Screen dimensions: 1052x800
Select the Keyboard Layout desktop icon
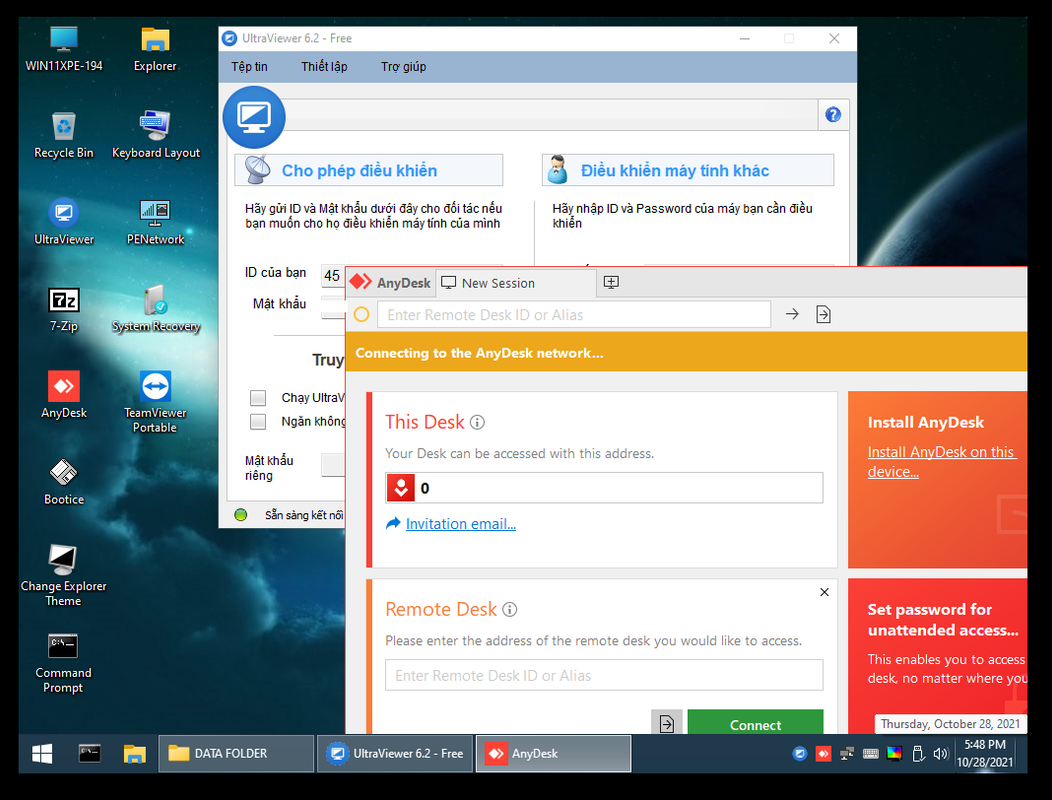tap(156, 136)
